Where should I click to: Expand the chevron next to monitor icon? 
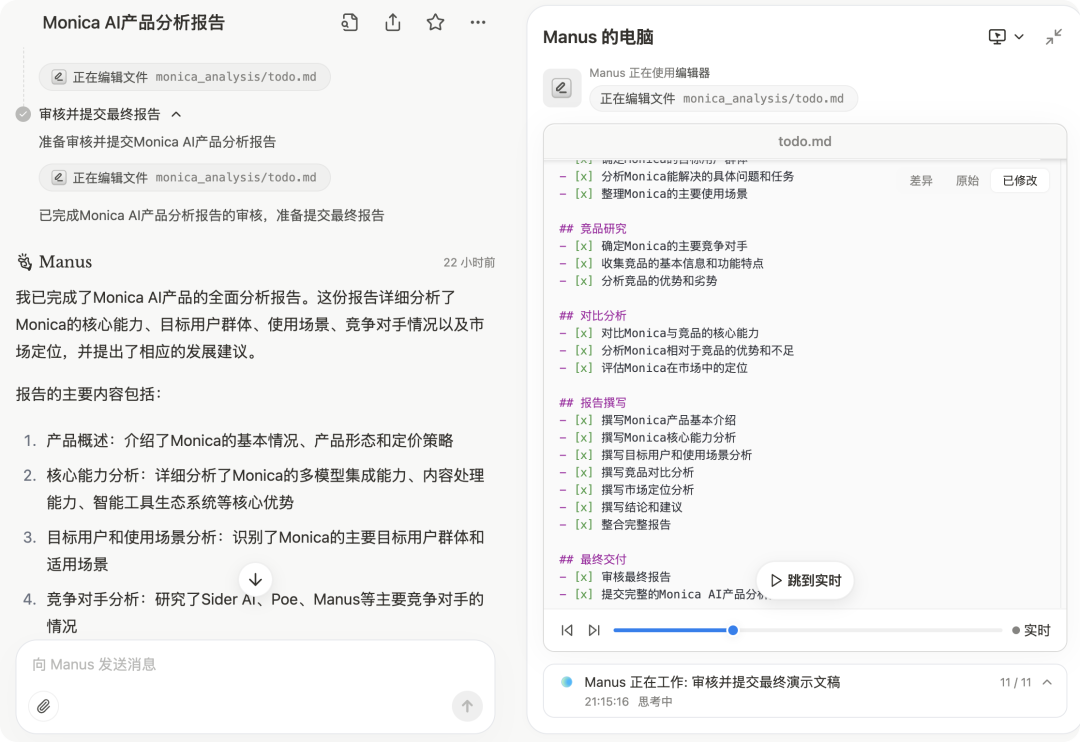[x=1019, y=37]
